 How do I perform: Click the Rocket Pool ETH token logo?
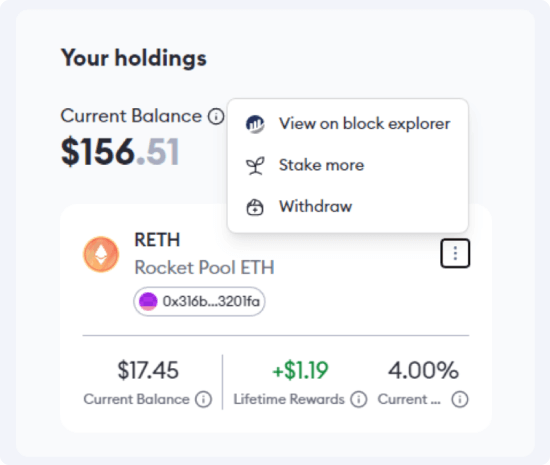[x=101, y=254]
